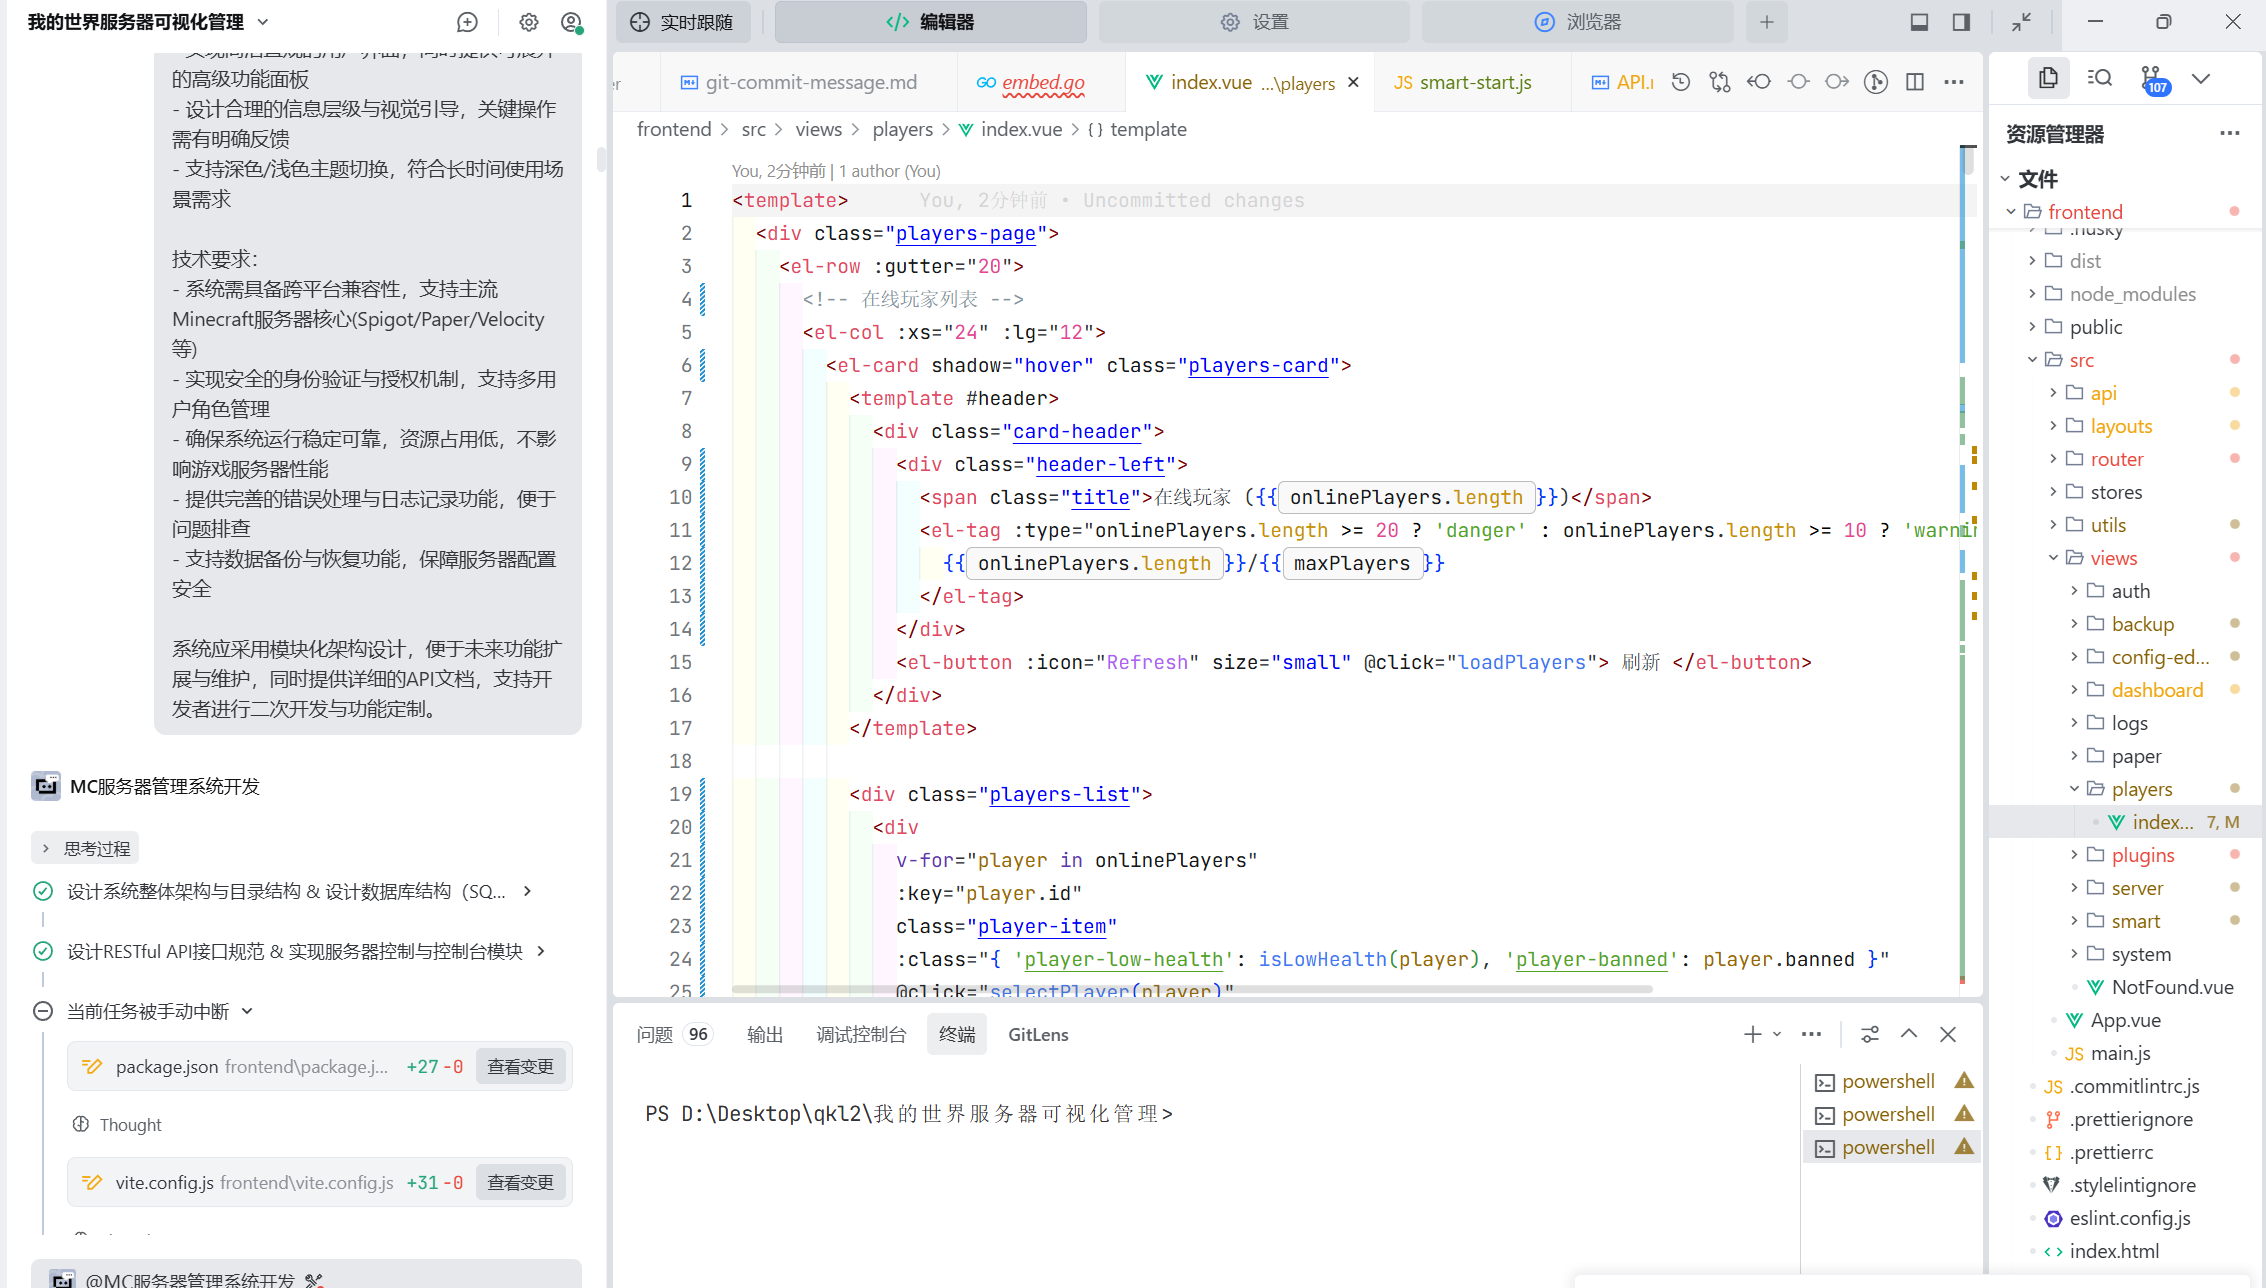
Task: Open the Search icon in the sidebar
Action: coord(2100,78)
